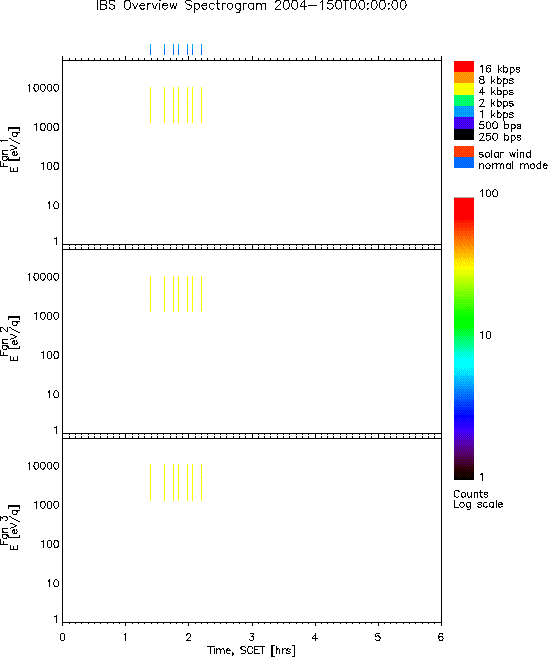Click the x-axis tick label '1'
The width and height of the screenshot is (548, 657).
point(125,637)
